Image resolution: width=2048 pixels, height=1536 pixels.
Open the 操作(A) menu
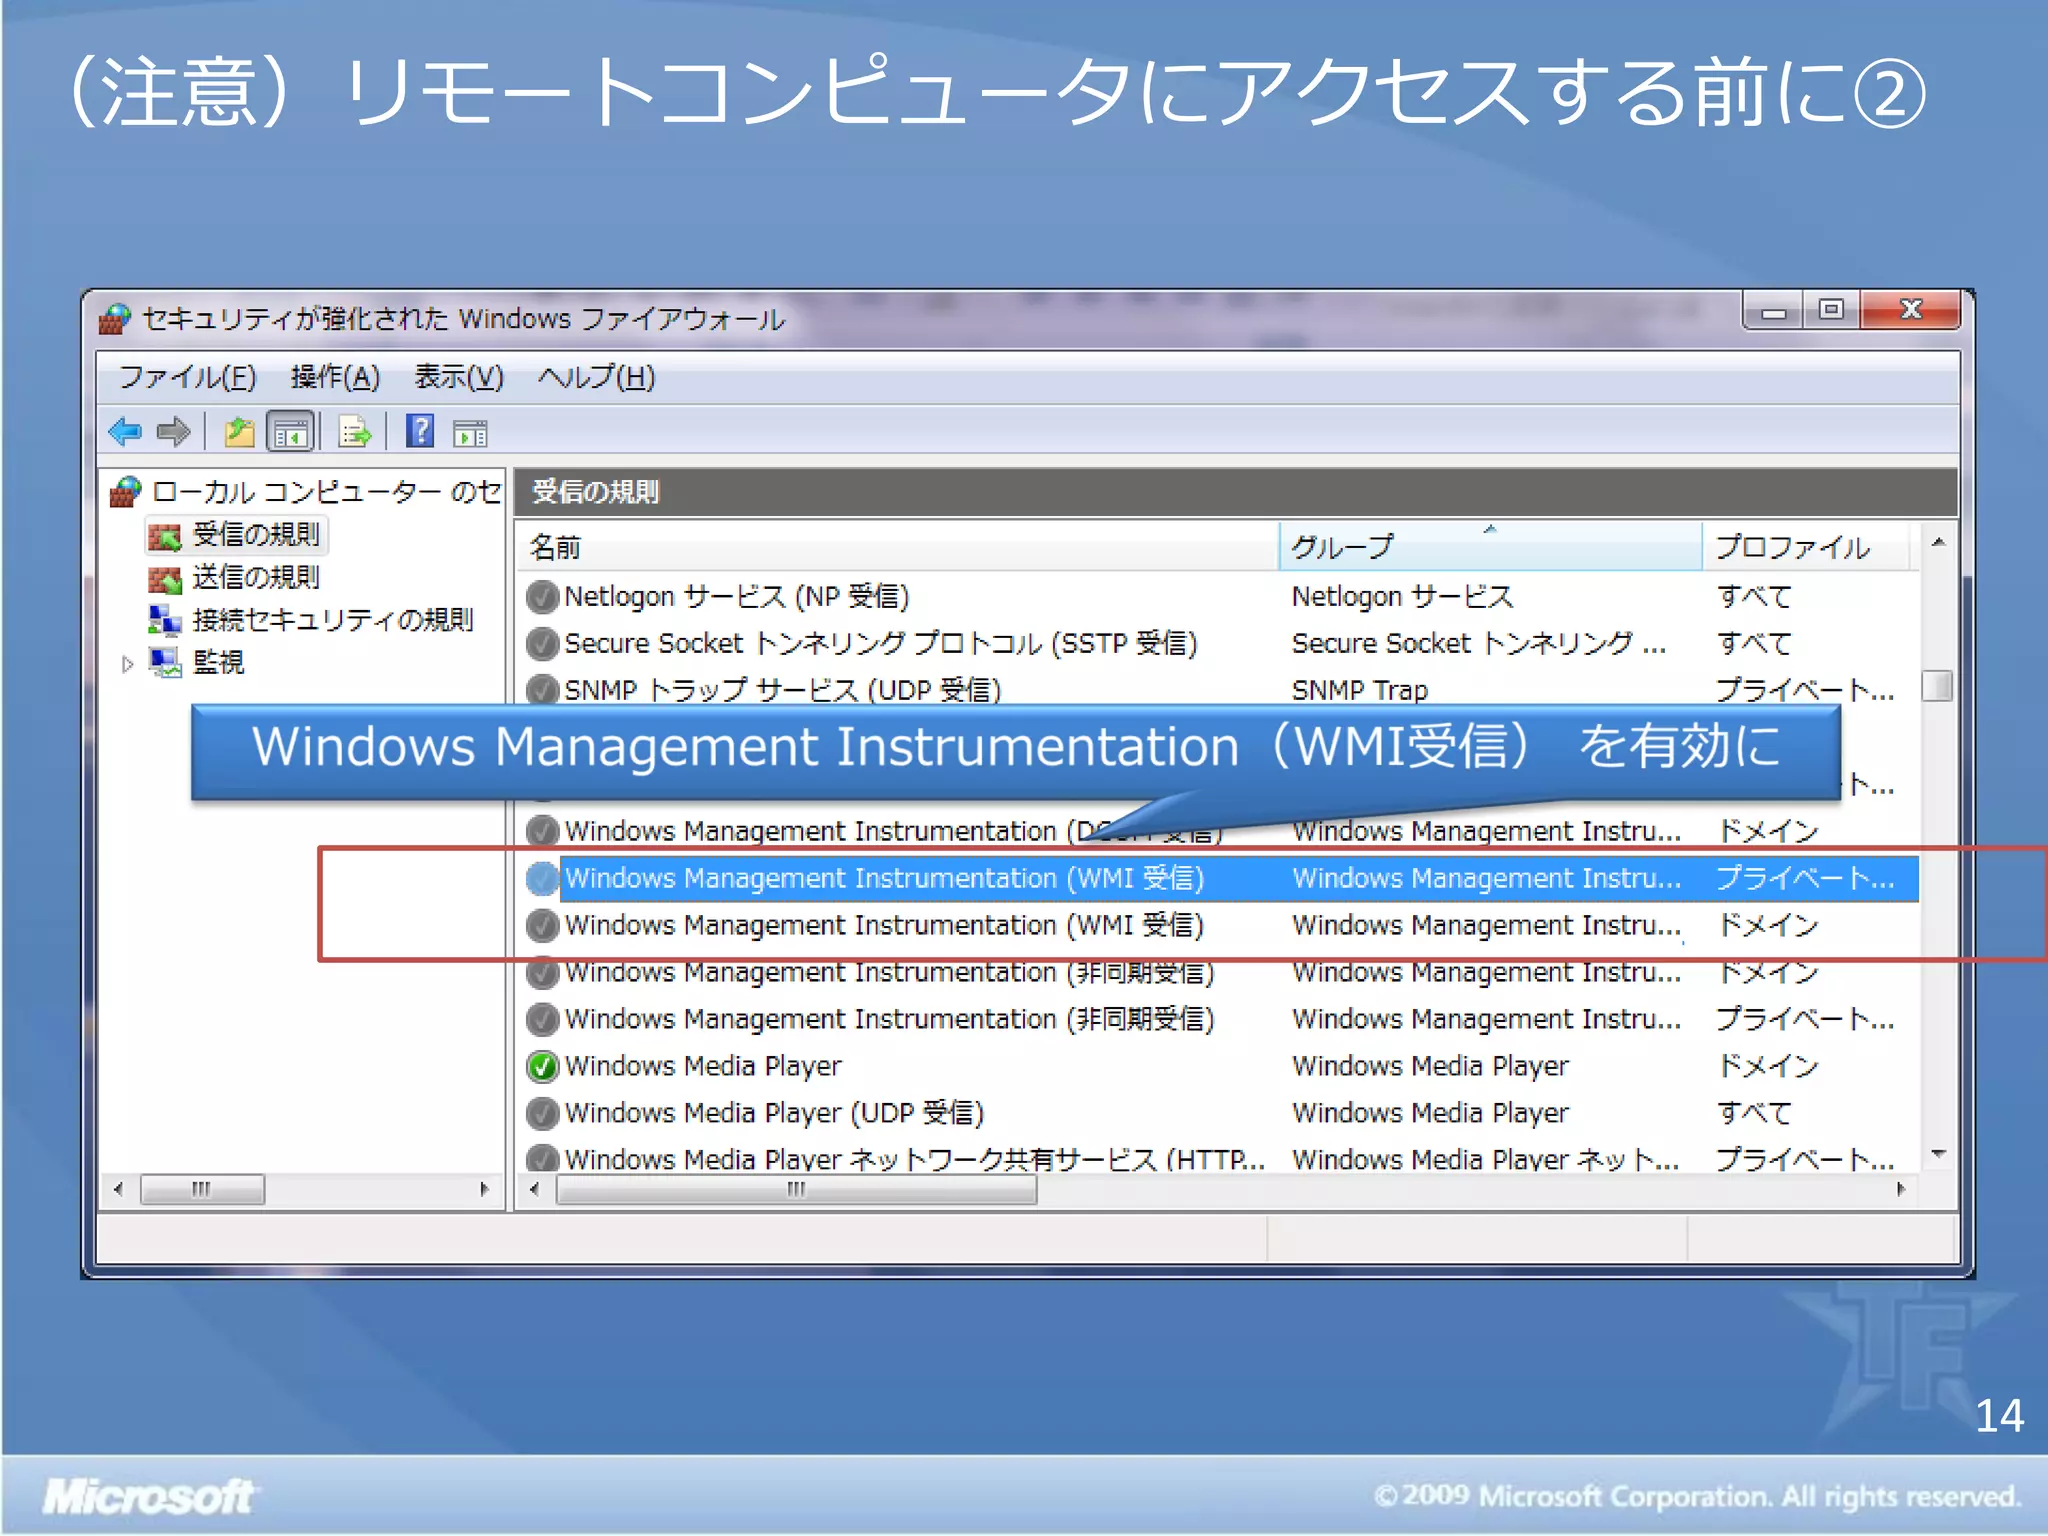(335, 378)
